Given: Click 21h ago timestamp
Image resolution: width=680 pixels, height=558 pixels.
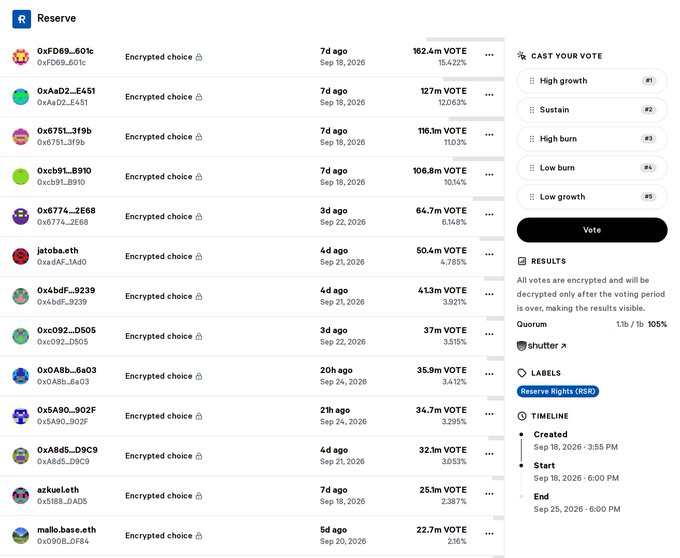Looking at the screenshot, I should coord(335,410).
